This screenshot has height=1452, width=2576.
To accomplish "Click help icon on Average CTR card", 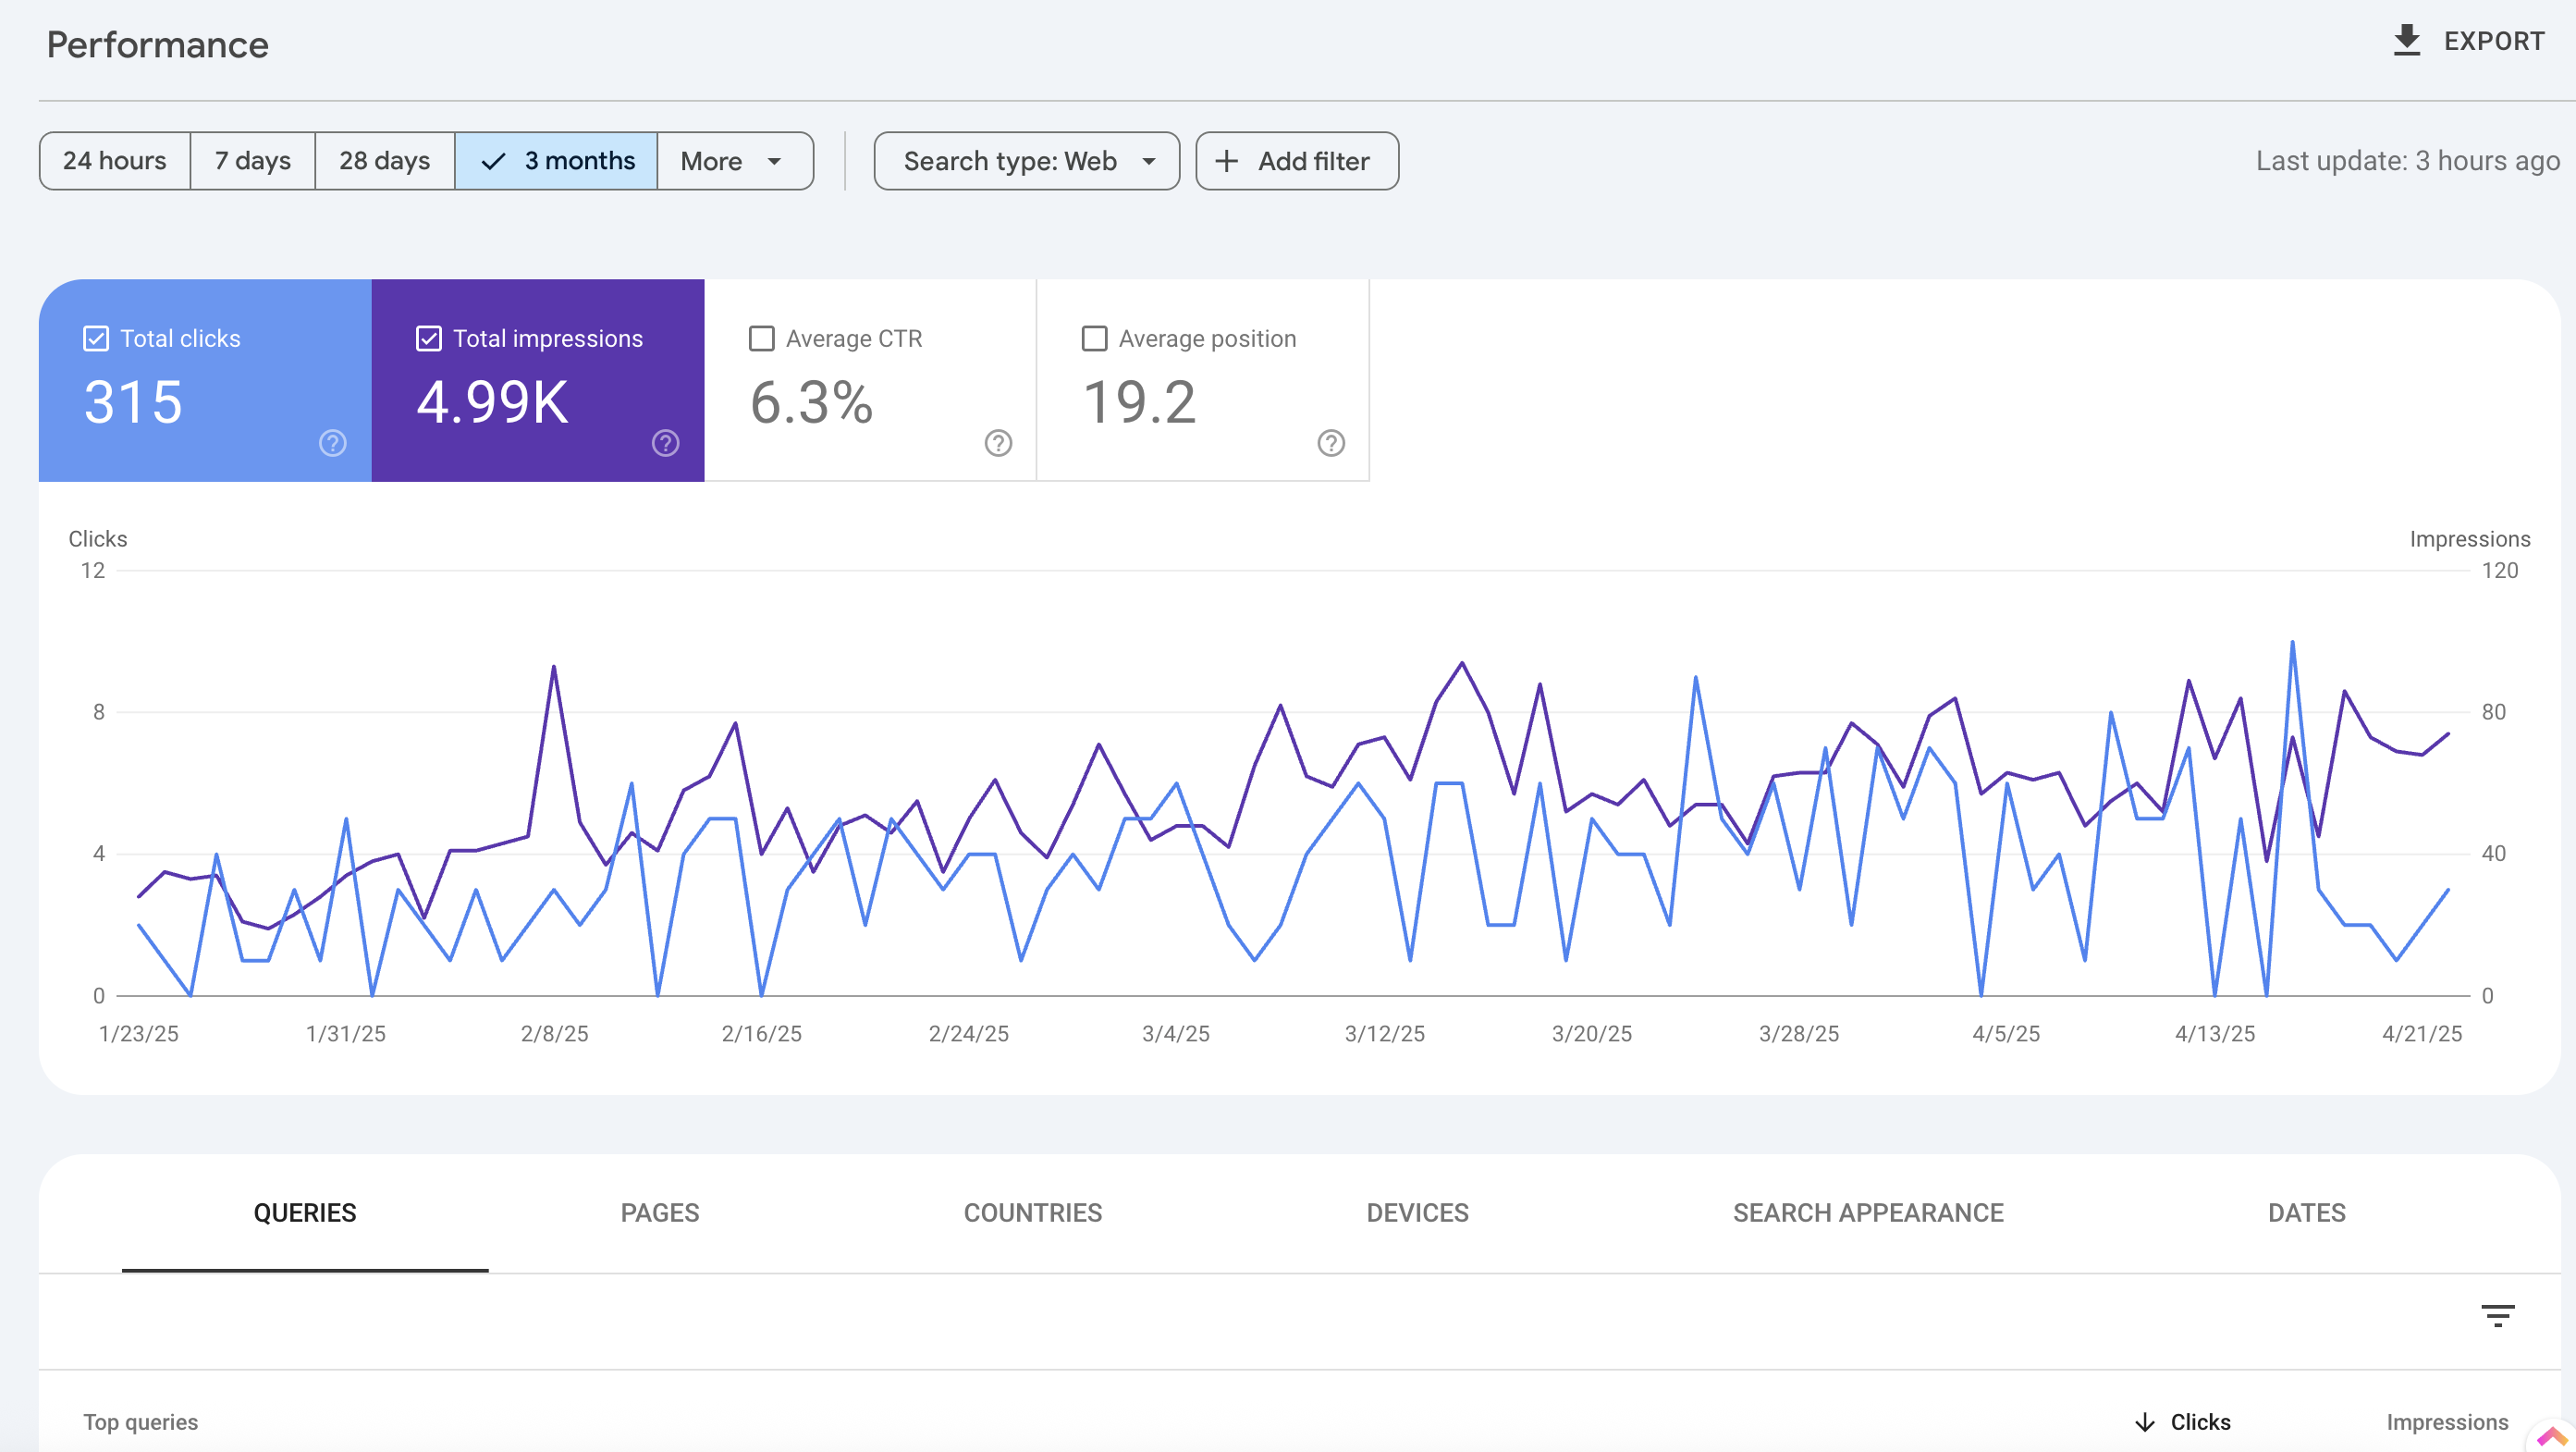I will pyautogui.click(x=997, y=443).
